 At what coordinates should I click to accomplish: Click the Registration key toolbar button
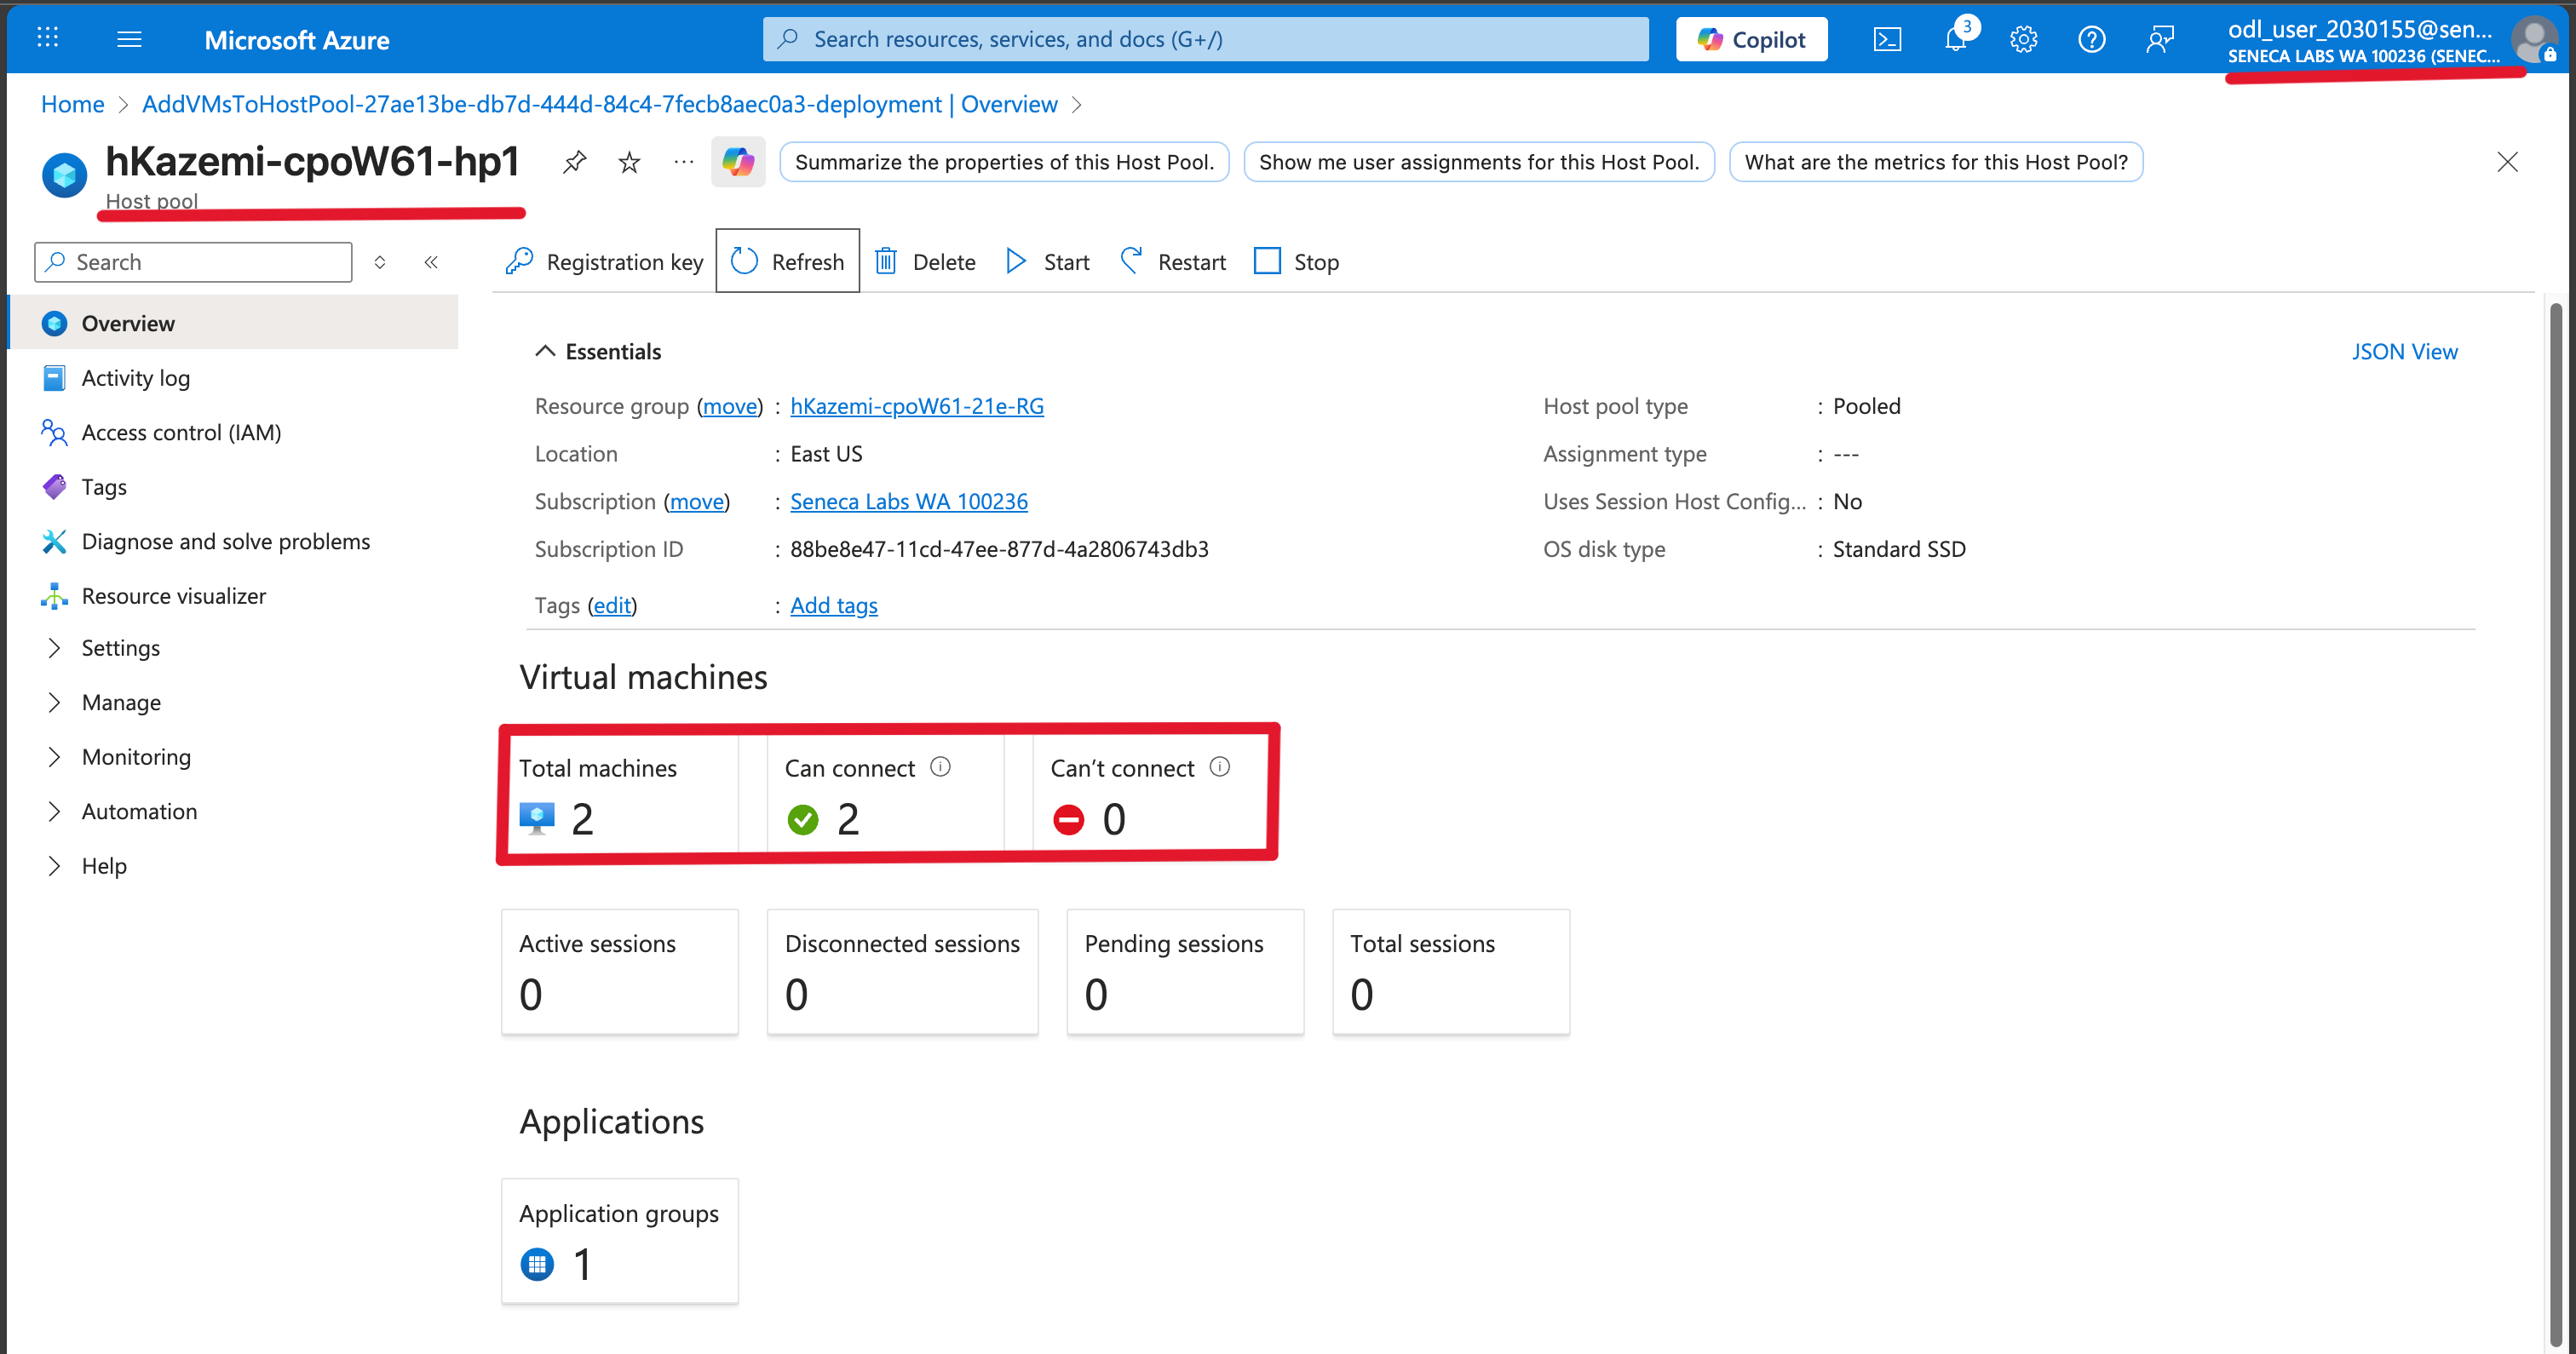(604, 262)
